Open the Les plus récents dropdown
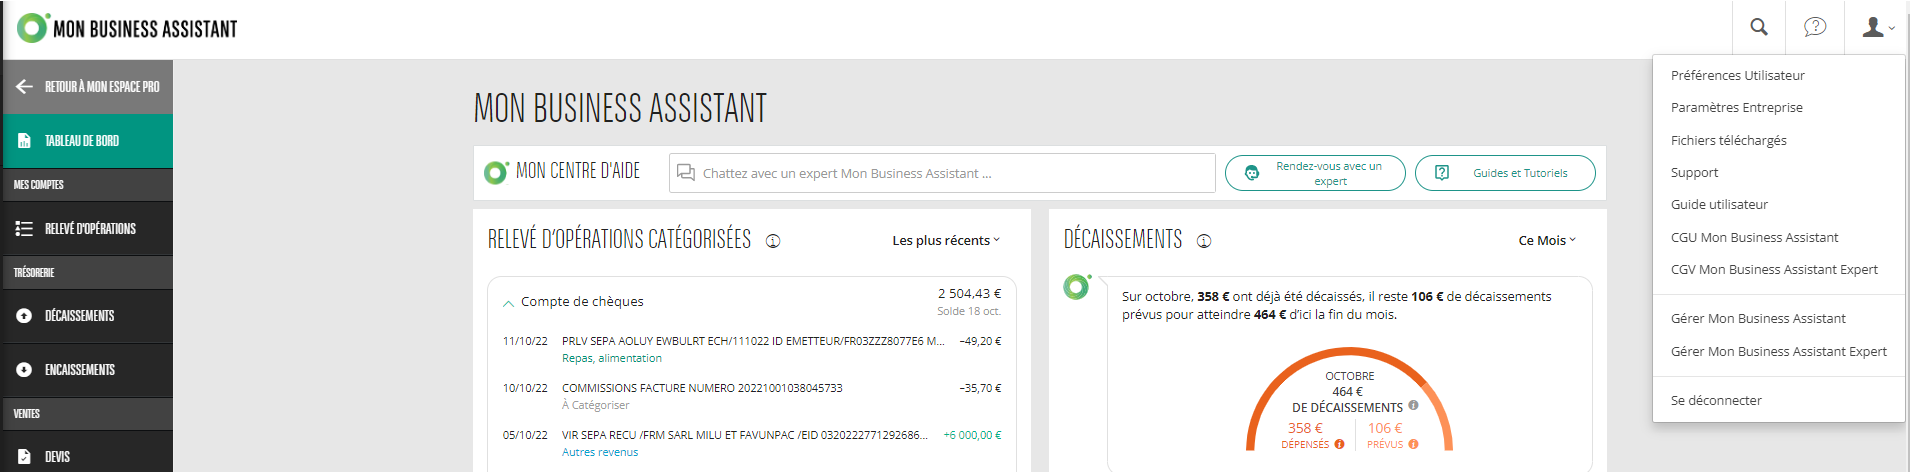 pos(946,240)
